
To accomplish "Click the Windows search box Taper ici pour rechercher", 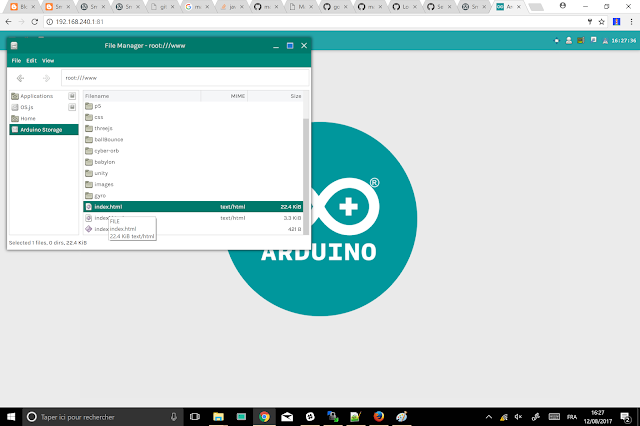I will (x=101, y=417).
